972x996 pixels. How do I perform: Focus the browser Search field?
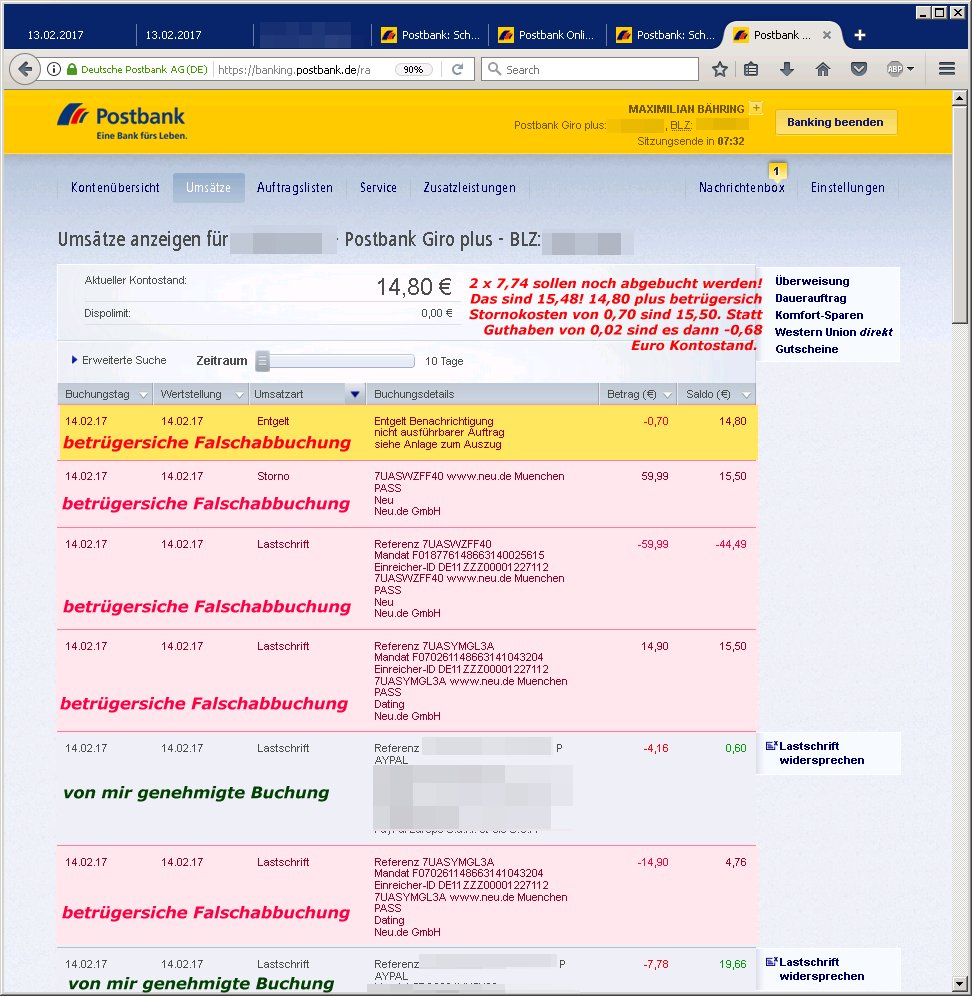[590, 69]
